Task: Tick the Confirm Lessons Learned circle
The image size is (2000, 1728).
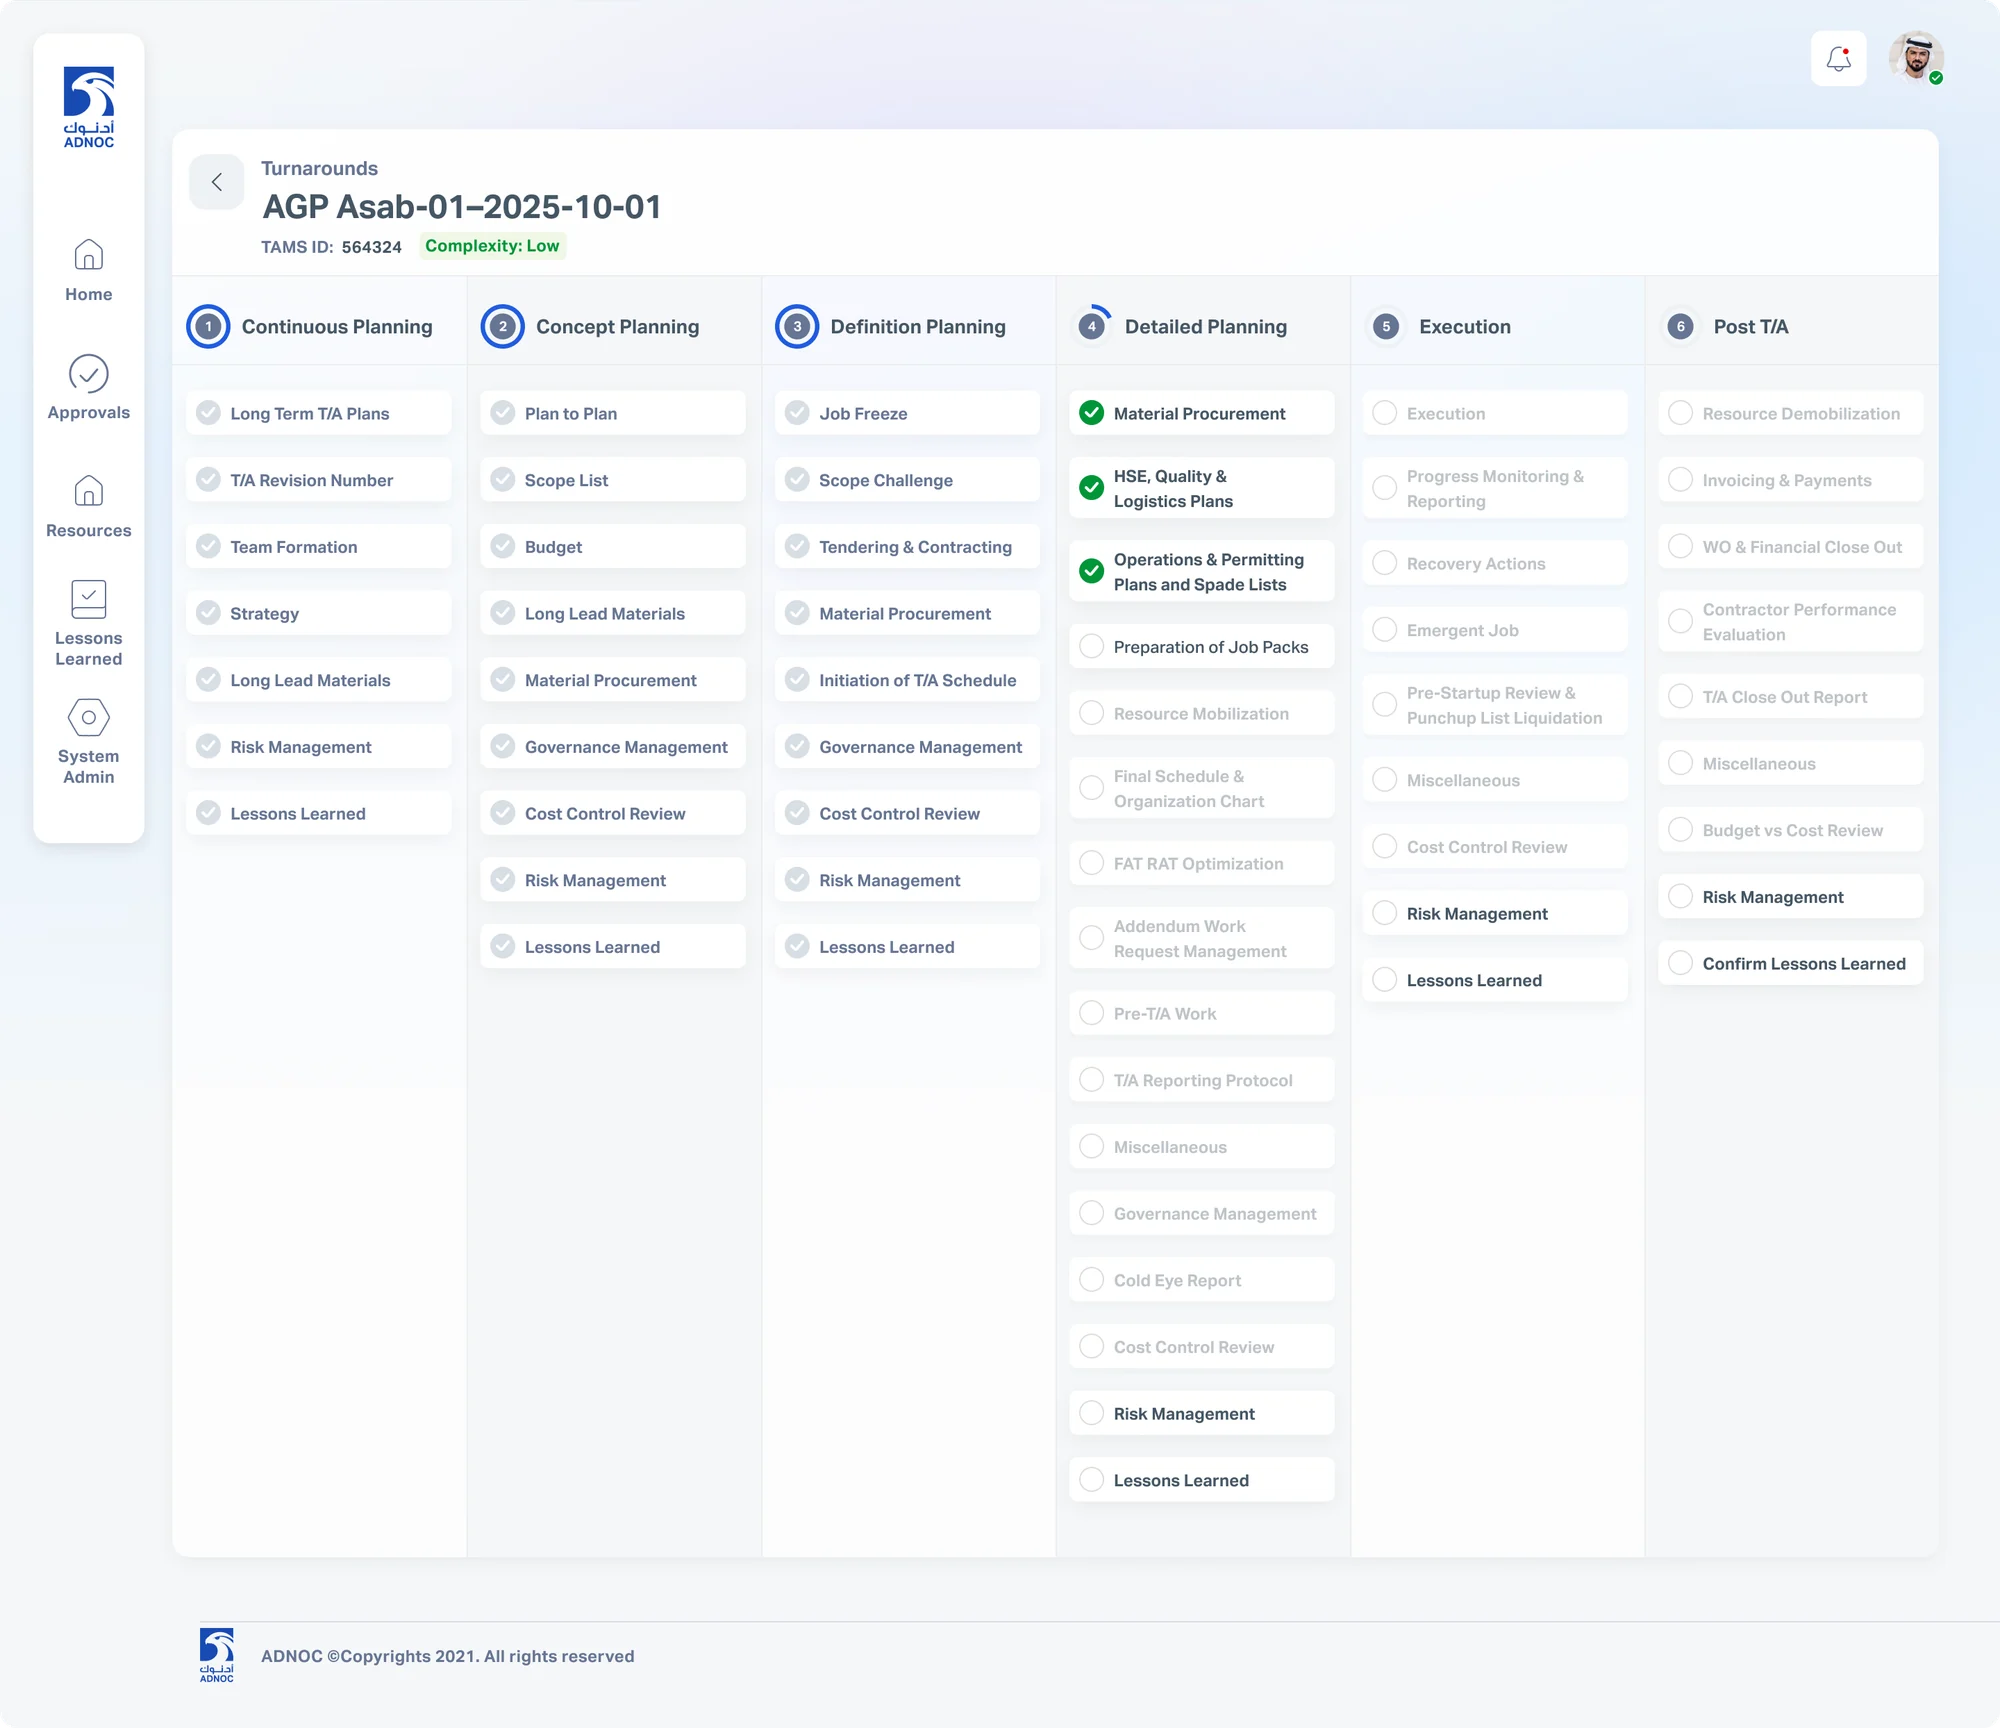Action: (1681, 963)
